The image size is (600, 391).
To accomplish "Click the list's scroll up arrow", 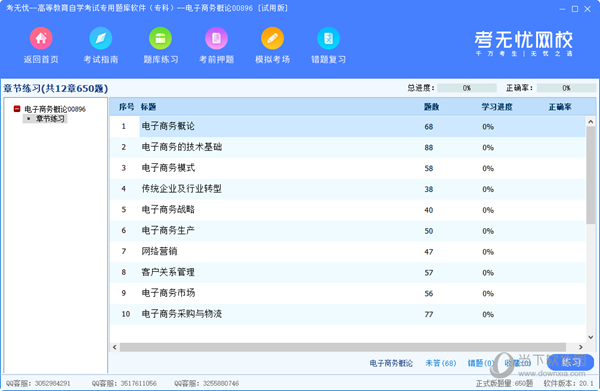I will coord(590,122).
